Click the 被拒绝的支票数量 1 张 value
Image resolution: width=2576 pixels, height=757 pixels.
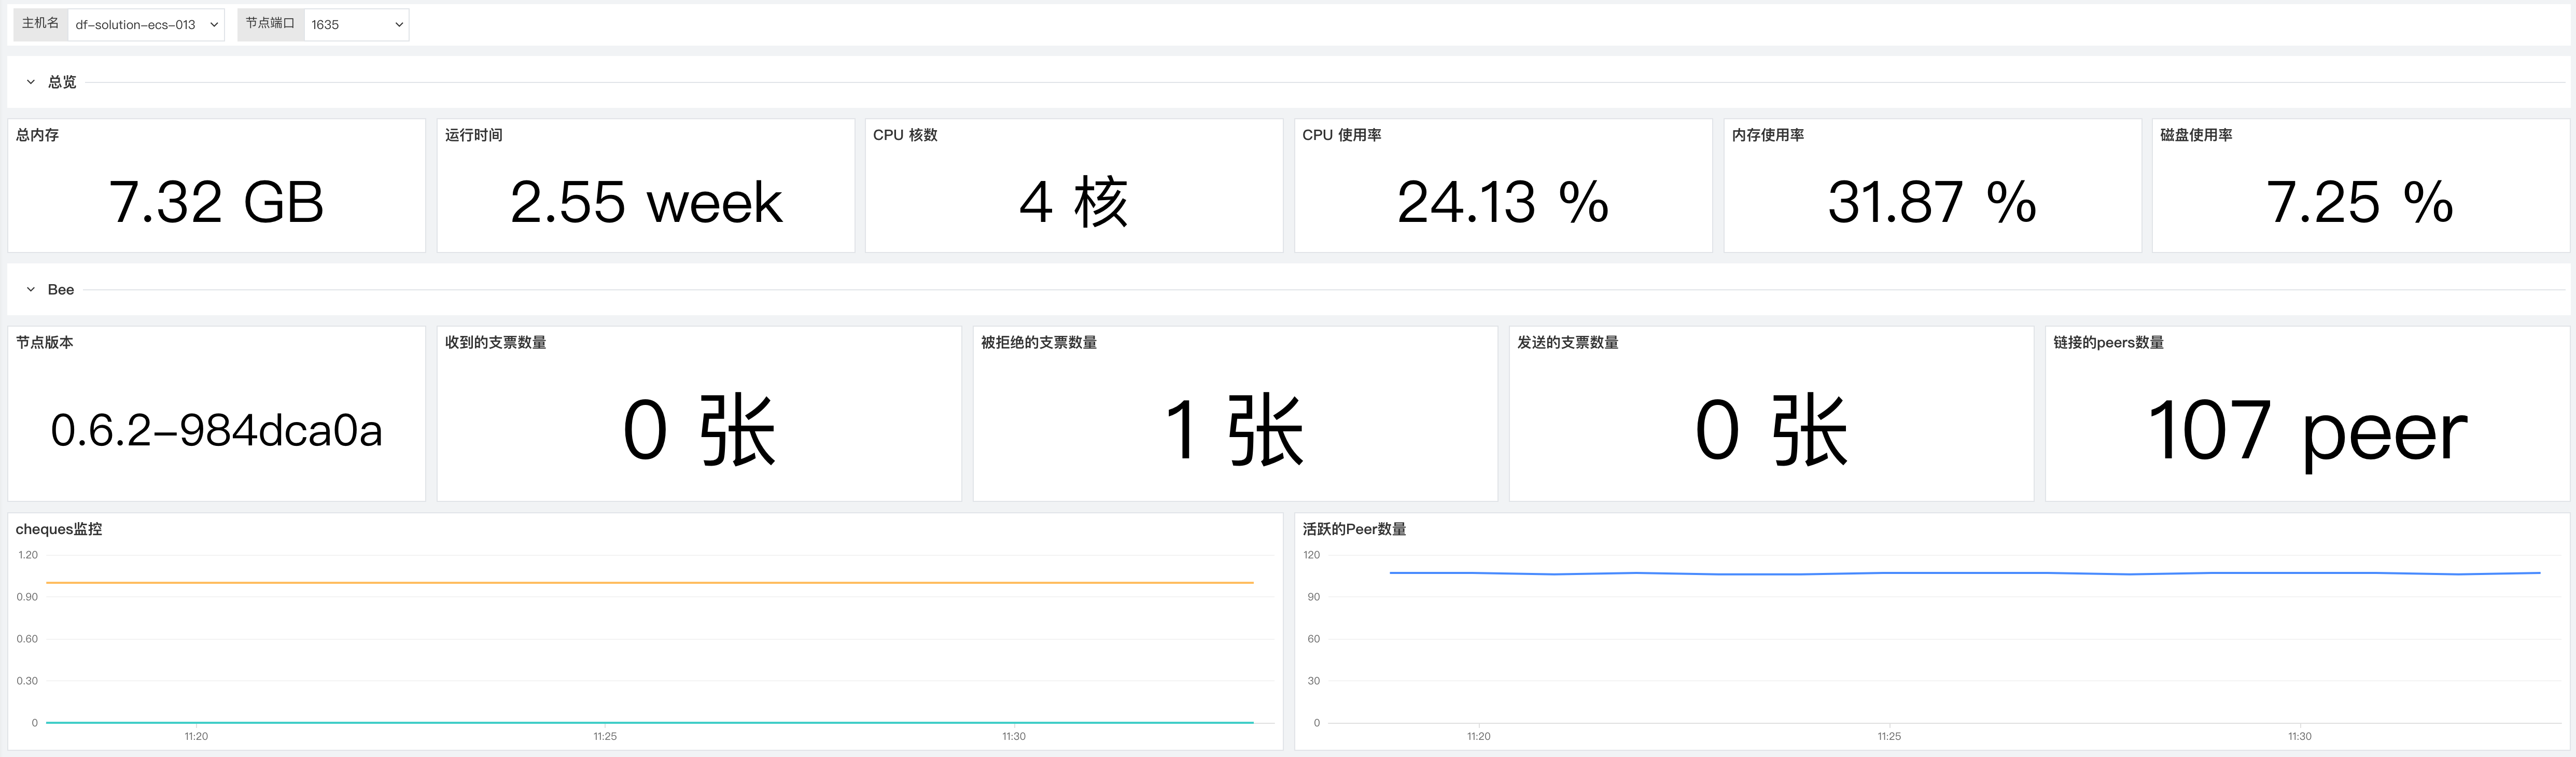click(x=1234, y=431)
